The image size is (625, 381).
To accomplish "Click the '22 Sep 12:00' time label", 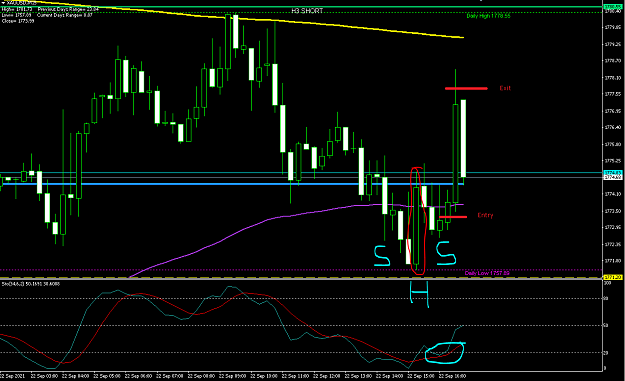I will tap(326, 376).
